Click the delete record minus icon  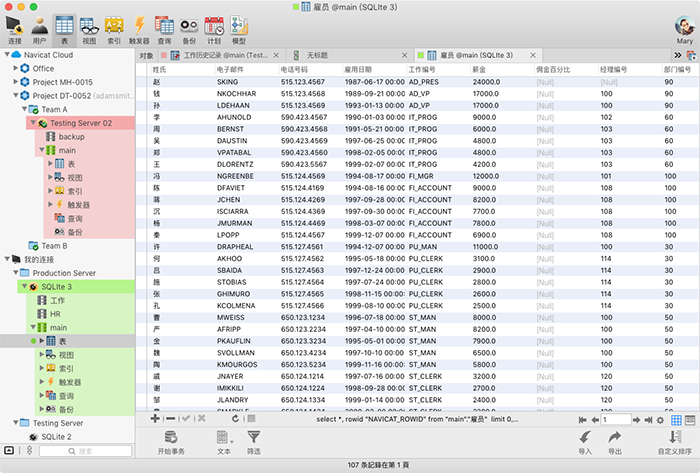(171, 419)
